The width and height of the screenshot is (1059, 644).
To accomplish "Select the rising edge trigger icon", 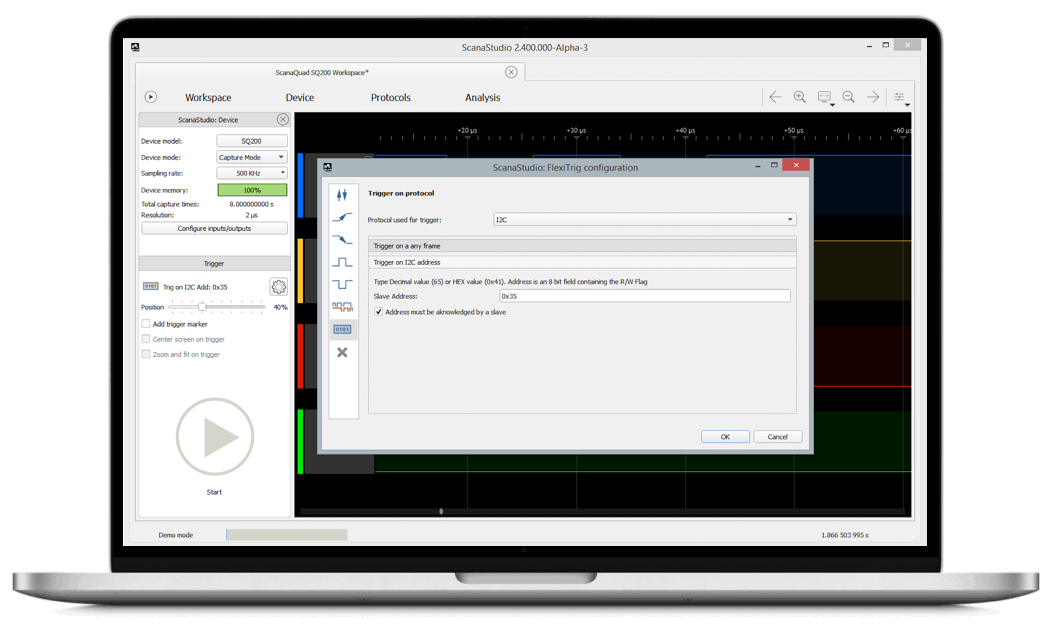I will coord(342,216).
